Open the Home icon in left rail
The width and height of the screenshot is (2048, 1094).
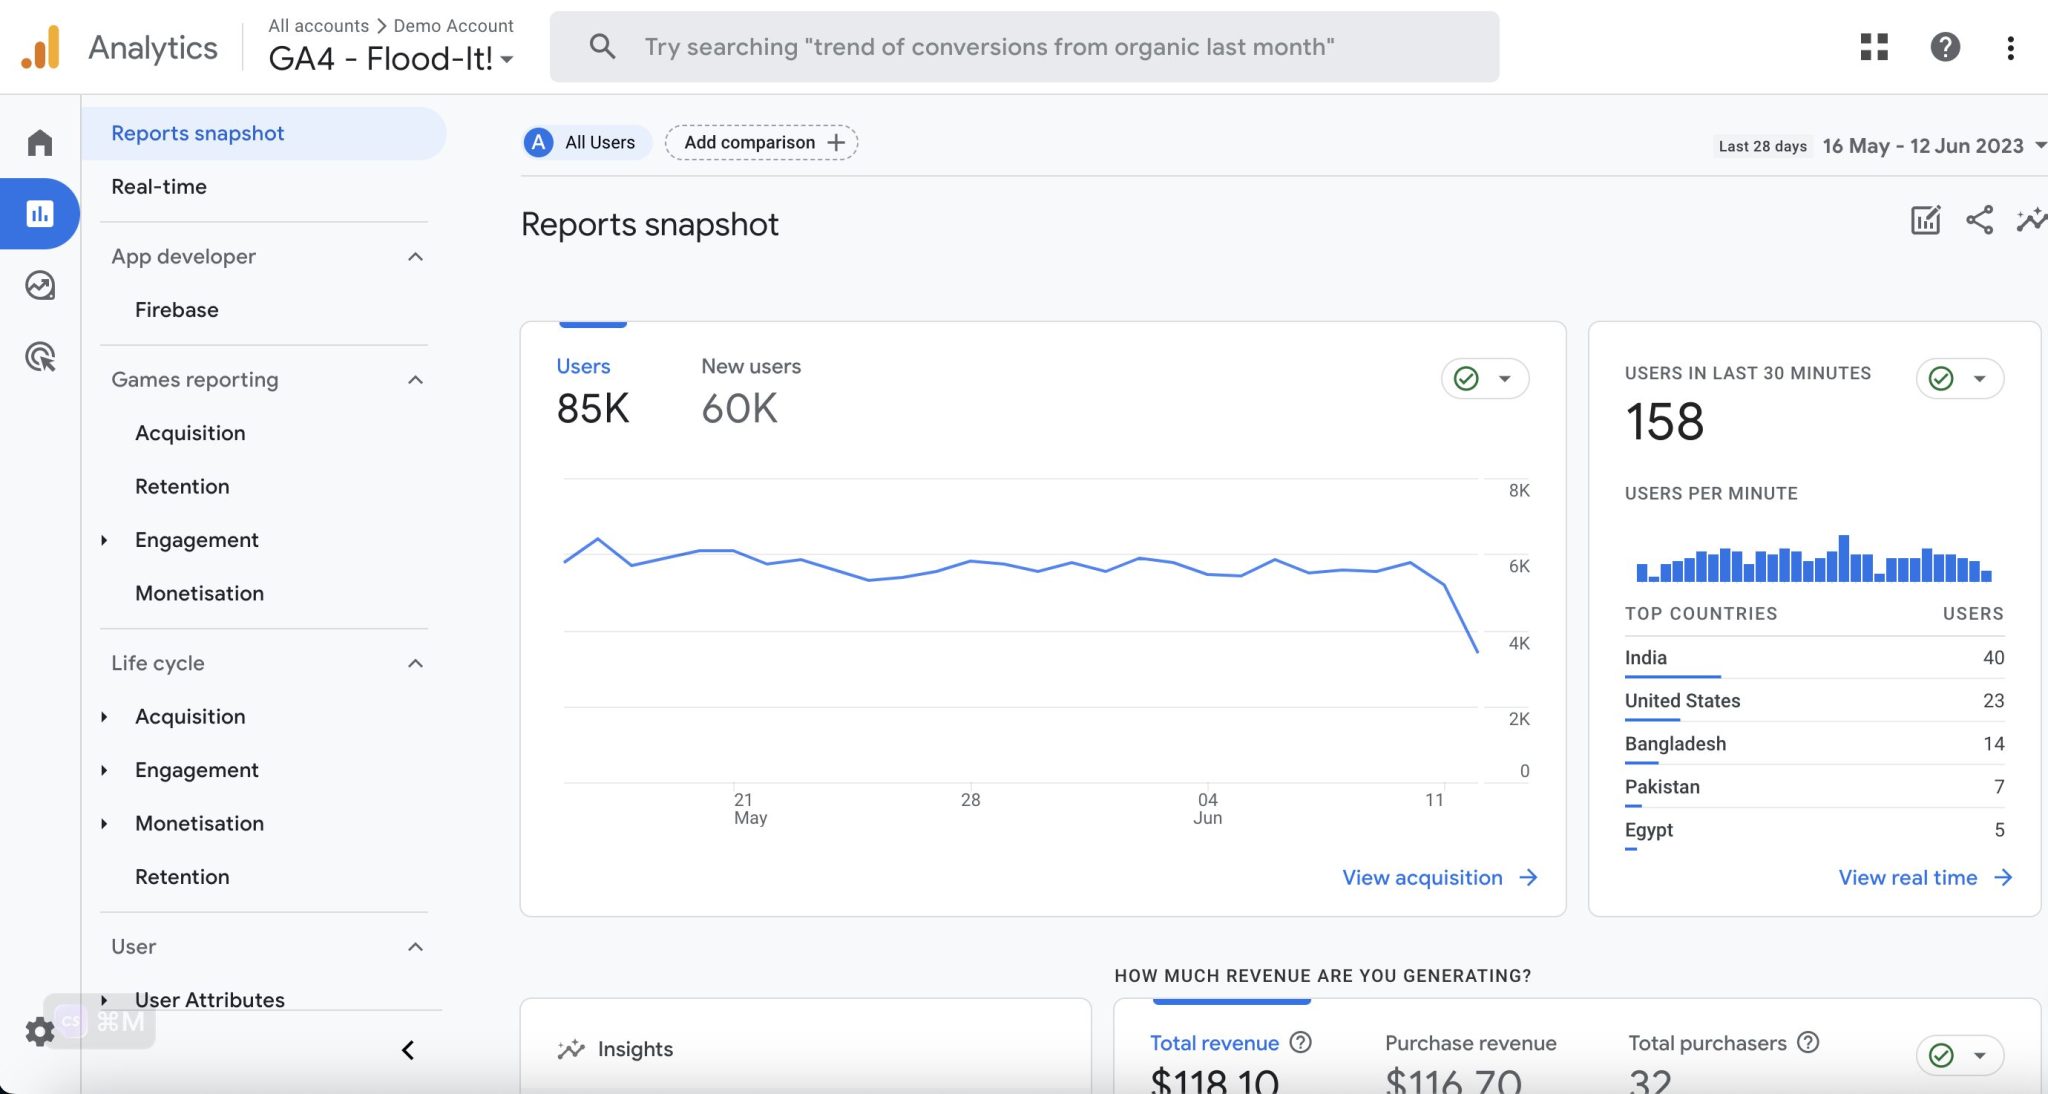point(39,142)
